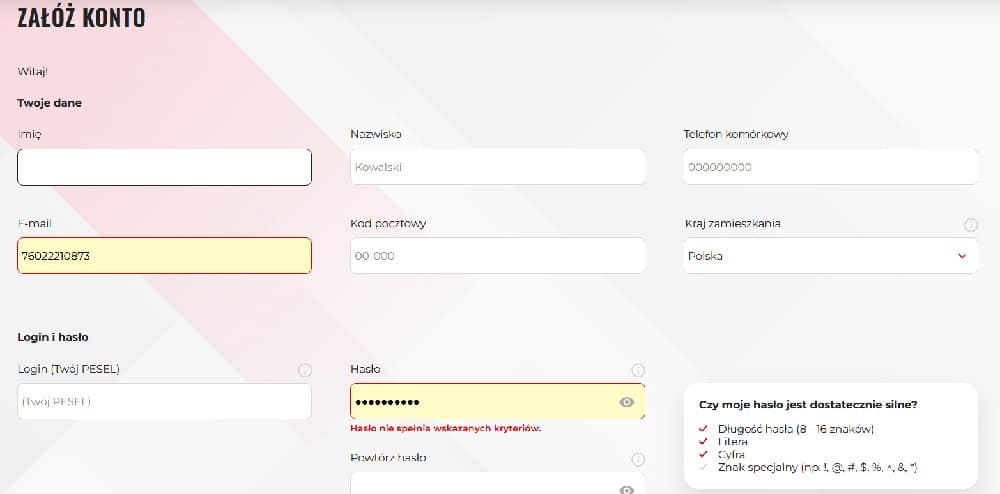Click the Kod pocztowy input field
The height and width of the screenshot is (494, 1000).
[x=497, y=256]
